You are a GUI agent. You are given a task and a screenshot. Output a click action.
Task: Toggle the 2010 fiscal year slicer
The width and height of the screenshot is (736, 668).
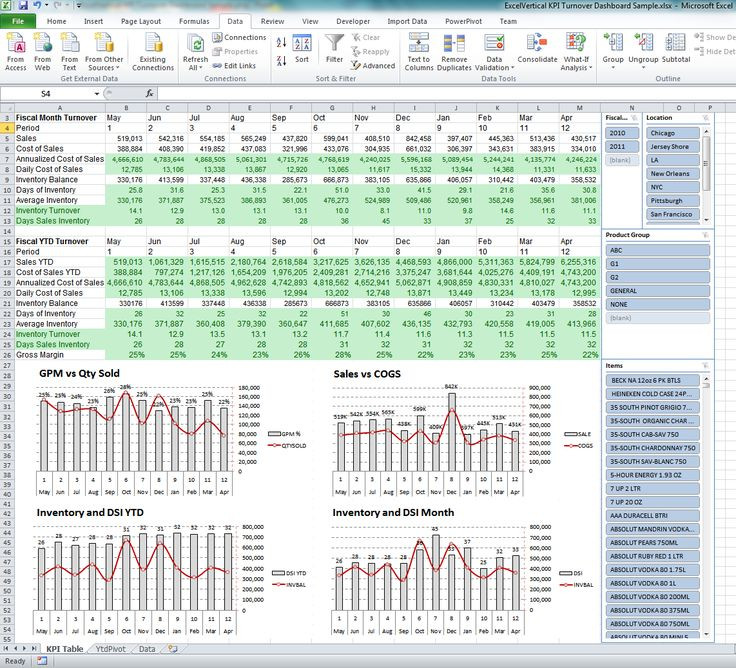pyautogui.click(x=621, y=133)
